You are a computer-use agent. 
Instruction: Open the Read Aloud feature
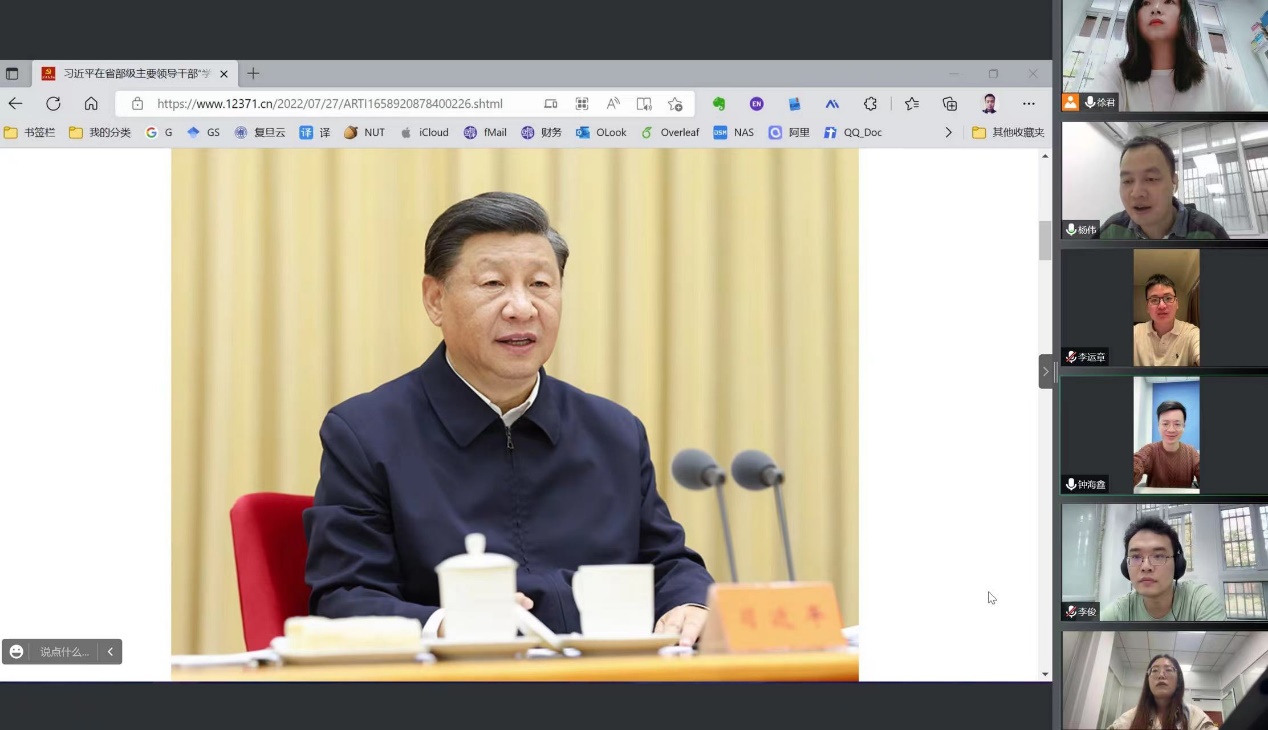pos(613,104)
